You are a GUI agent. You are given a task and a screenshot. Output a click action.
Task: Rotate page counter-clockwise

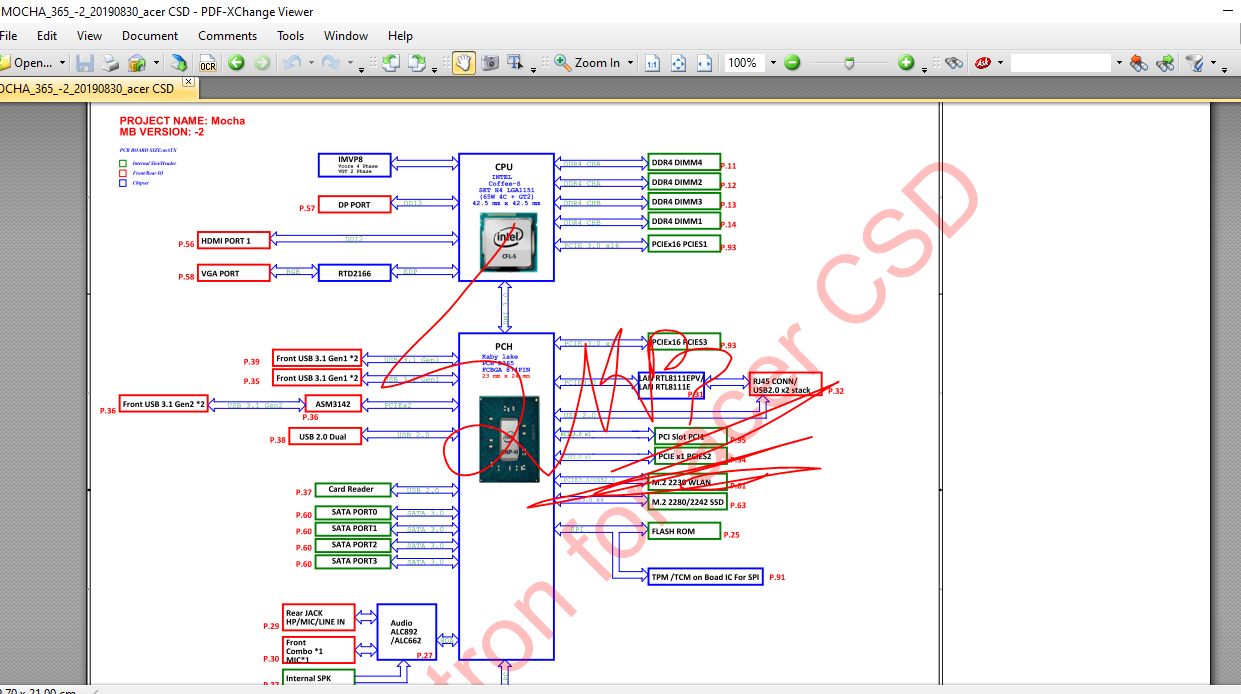pos(392,62)
